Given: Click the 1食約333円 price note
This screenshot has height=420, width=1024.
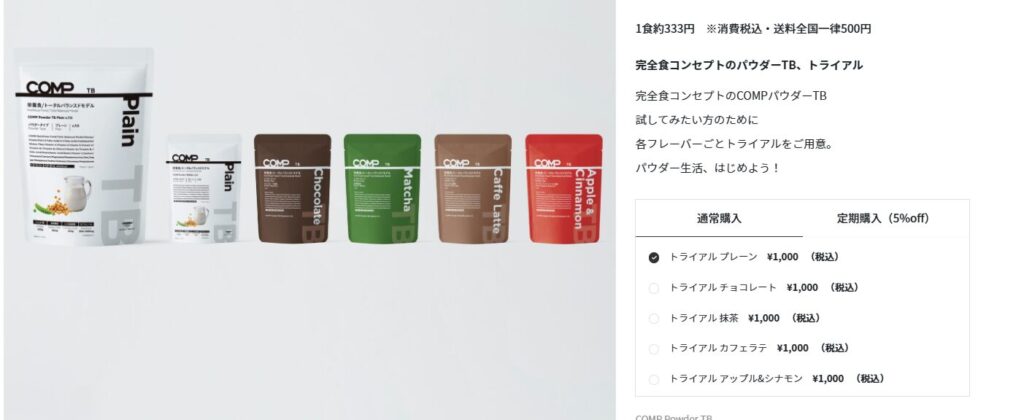Looking at the screenshot, I should [665, 29].
